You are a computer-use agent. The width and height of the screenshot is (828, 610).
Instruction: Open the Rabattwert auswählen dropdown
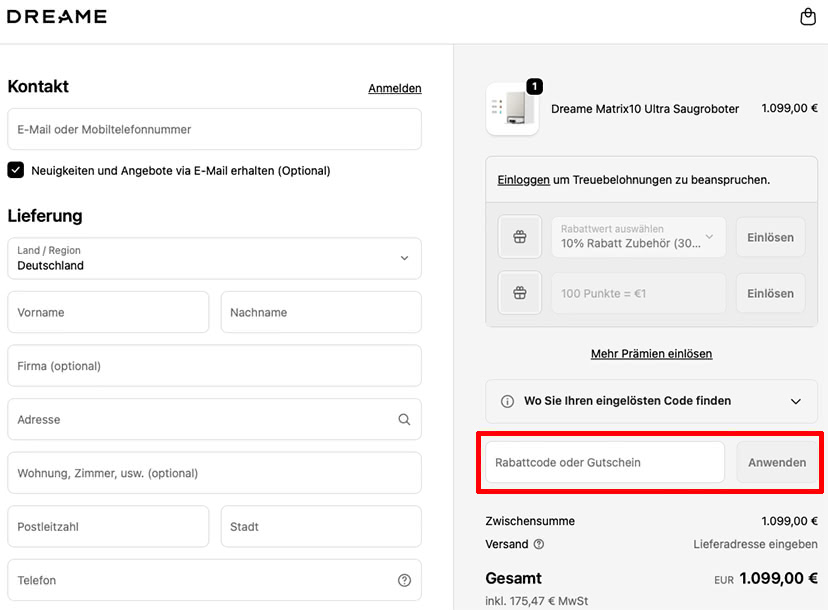(x=638, y=237)
